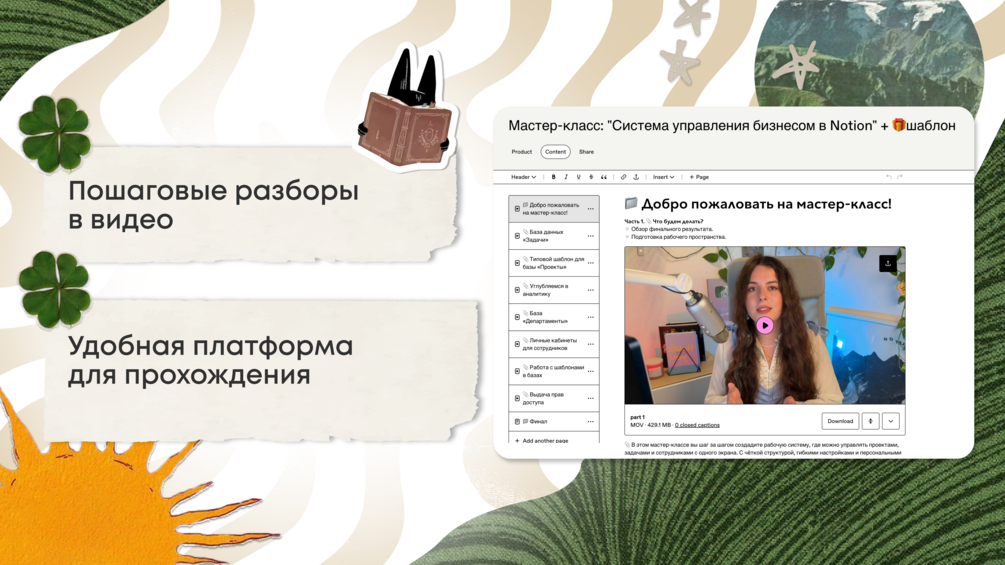1005x565 pixels.
Task: Apply italic formatting in the editor toolbar
Action: 566,177
